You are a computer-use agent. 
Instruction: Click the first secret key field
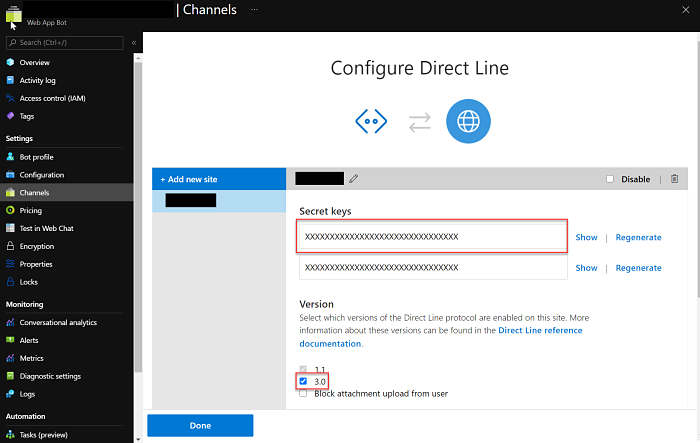pyautogui.click(x=433, y=236)
